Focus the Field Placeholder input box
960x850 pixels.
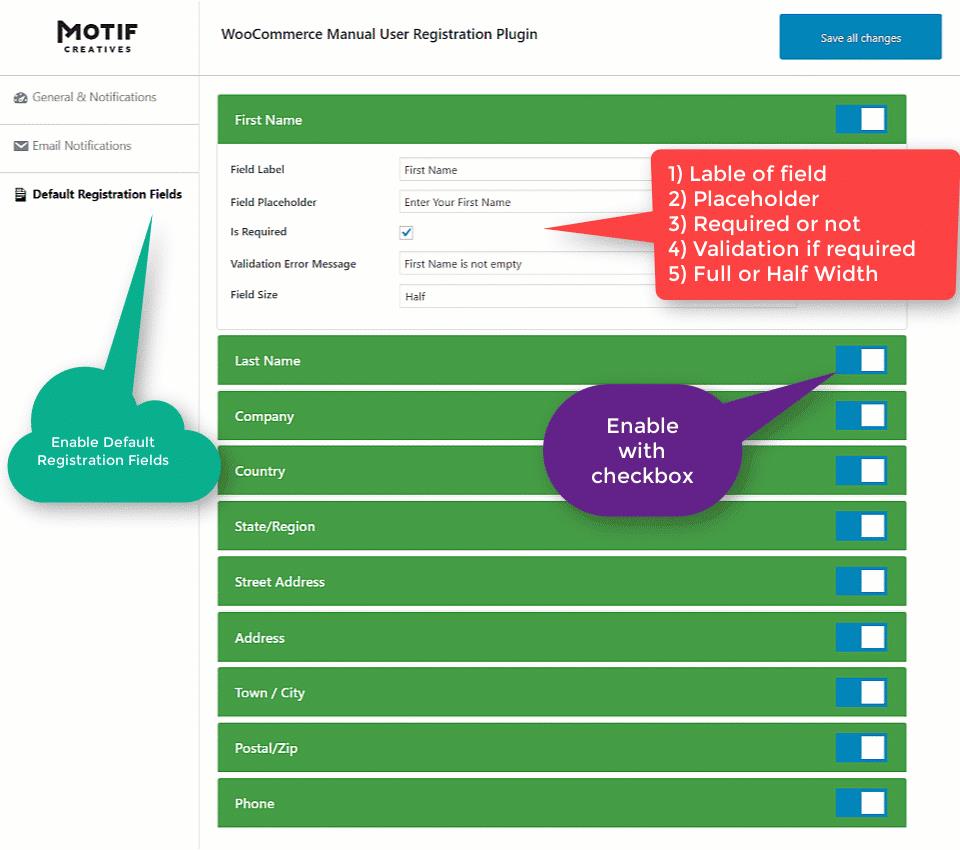coord(527,202)
